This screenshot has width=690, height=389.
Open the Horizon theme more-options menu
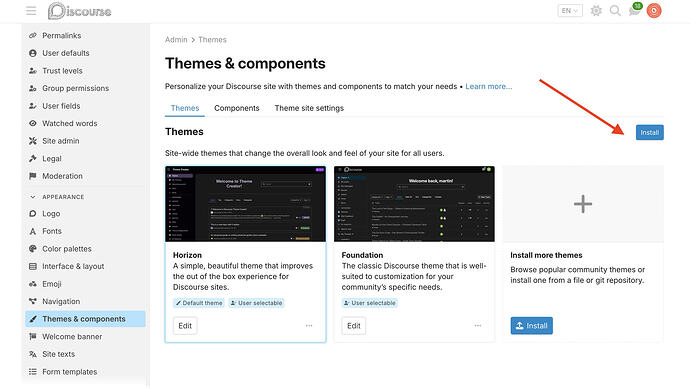pos(309,326)
